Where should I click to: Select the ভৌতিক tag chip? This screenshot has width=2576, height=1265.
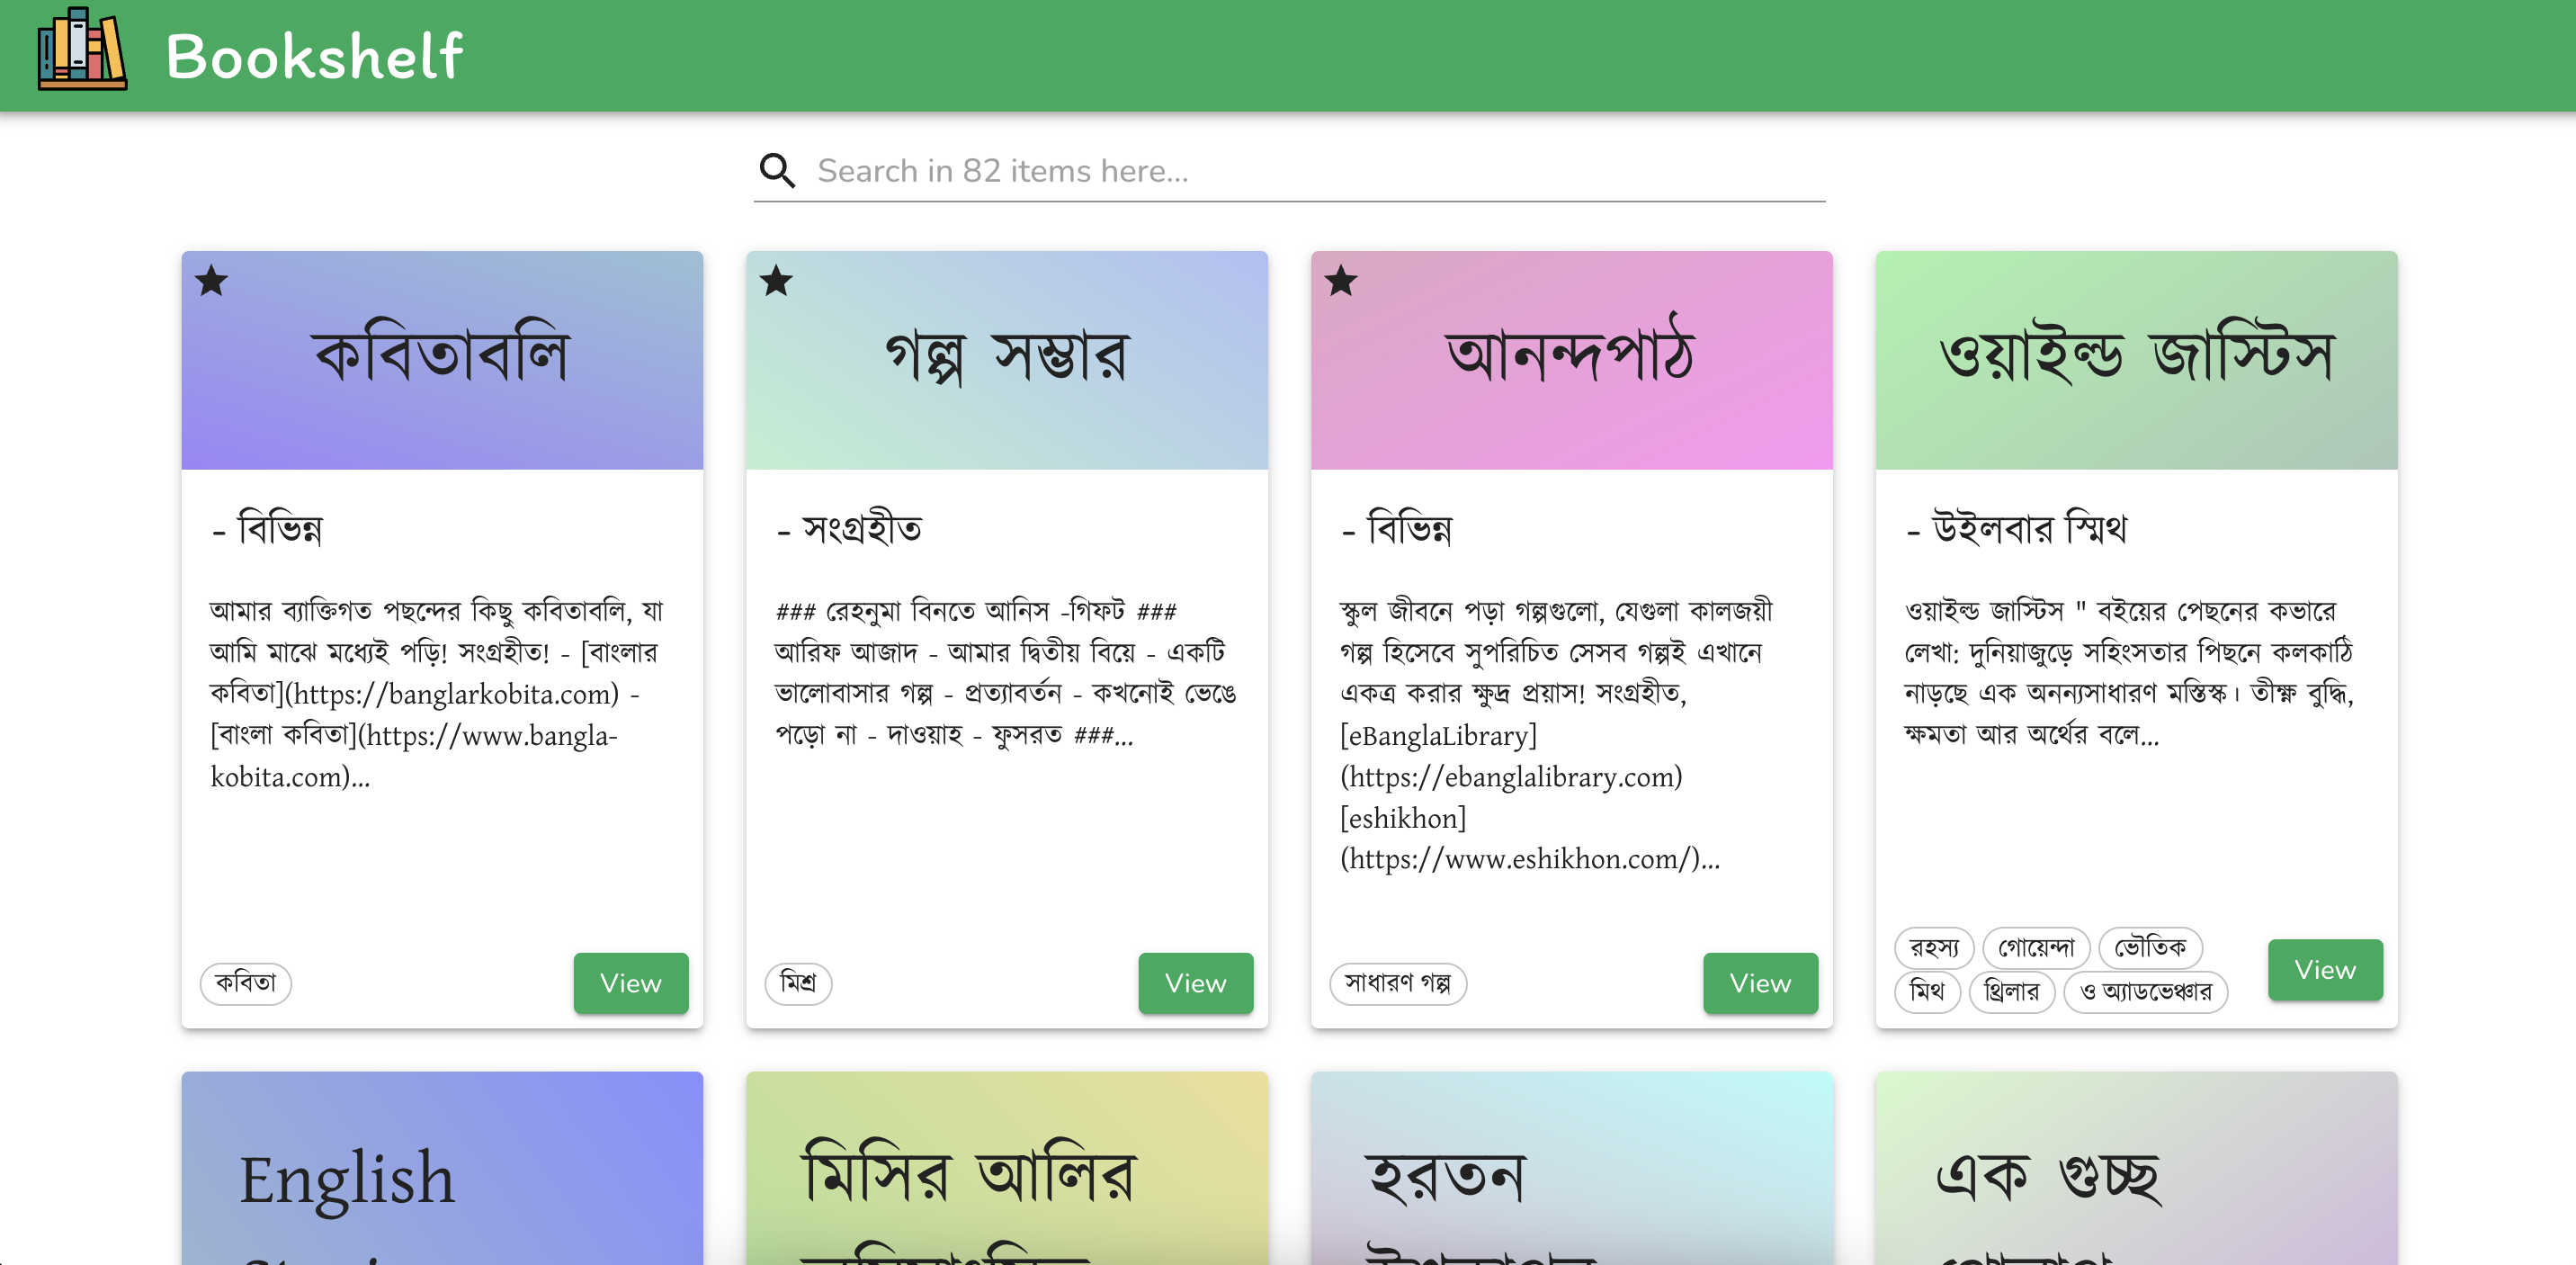click(x=2150, y=947)
